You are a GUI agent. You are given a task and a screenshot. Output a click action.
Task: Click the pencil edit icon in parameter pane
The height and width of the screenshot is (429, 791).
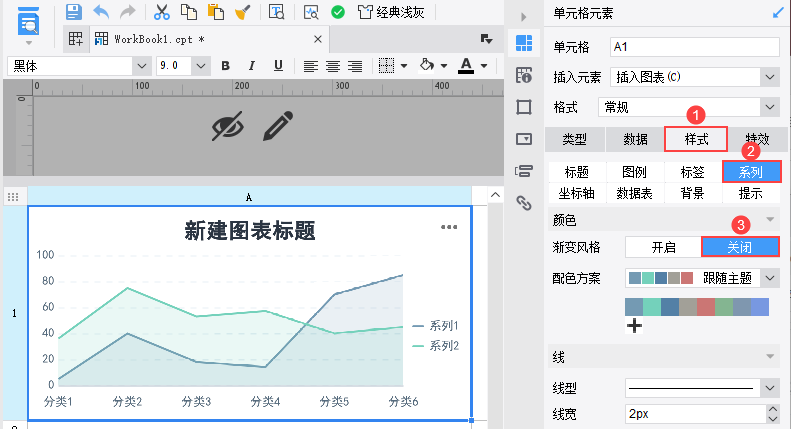[278, 126]
